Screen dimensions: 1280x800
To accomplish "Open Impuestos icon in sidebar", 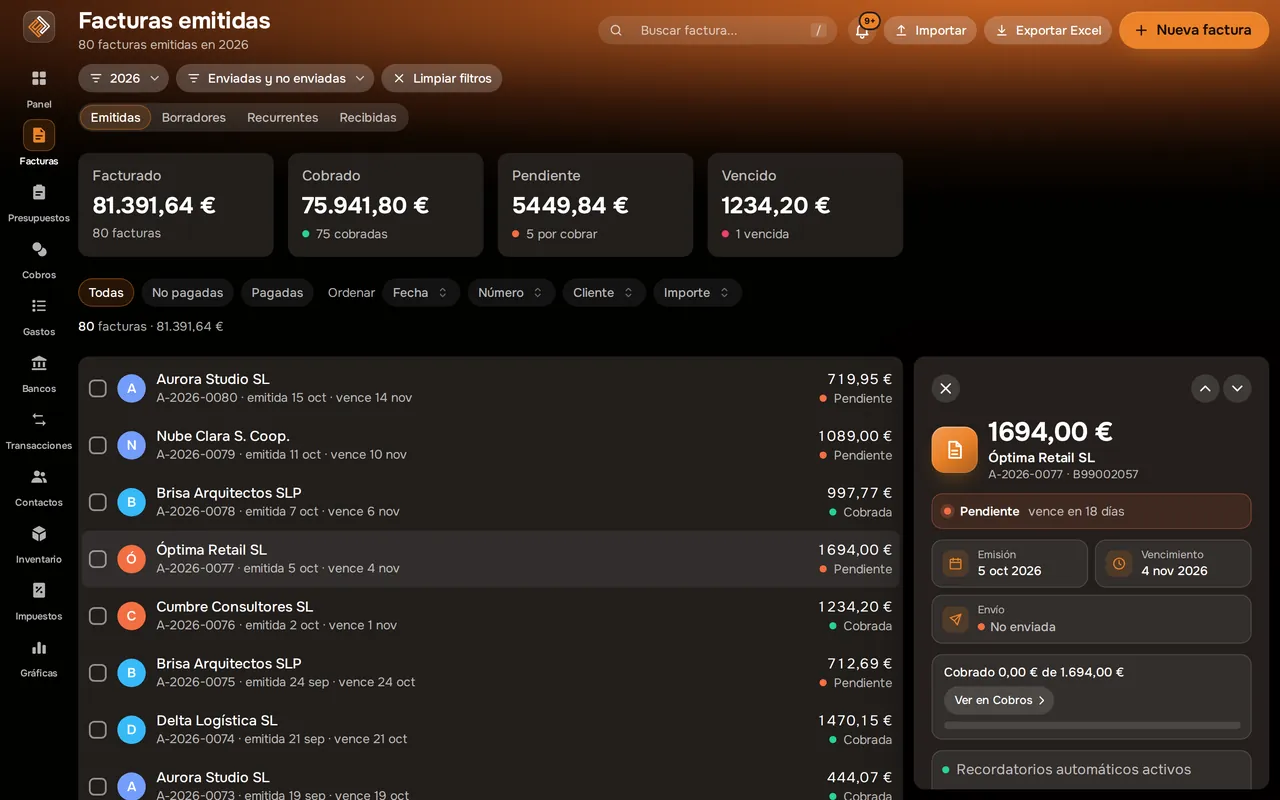I will 39,591.
